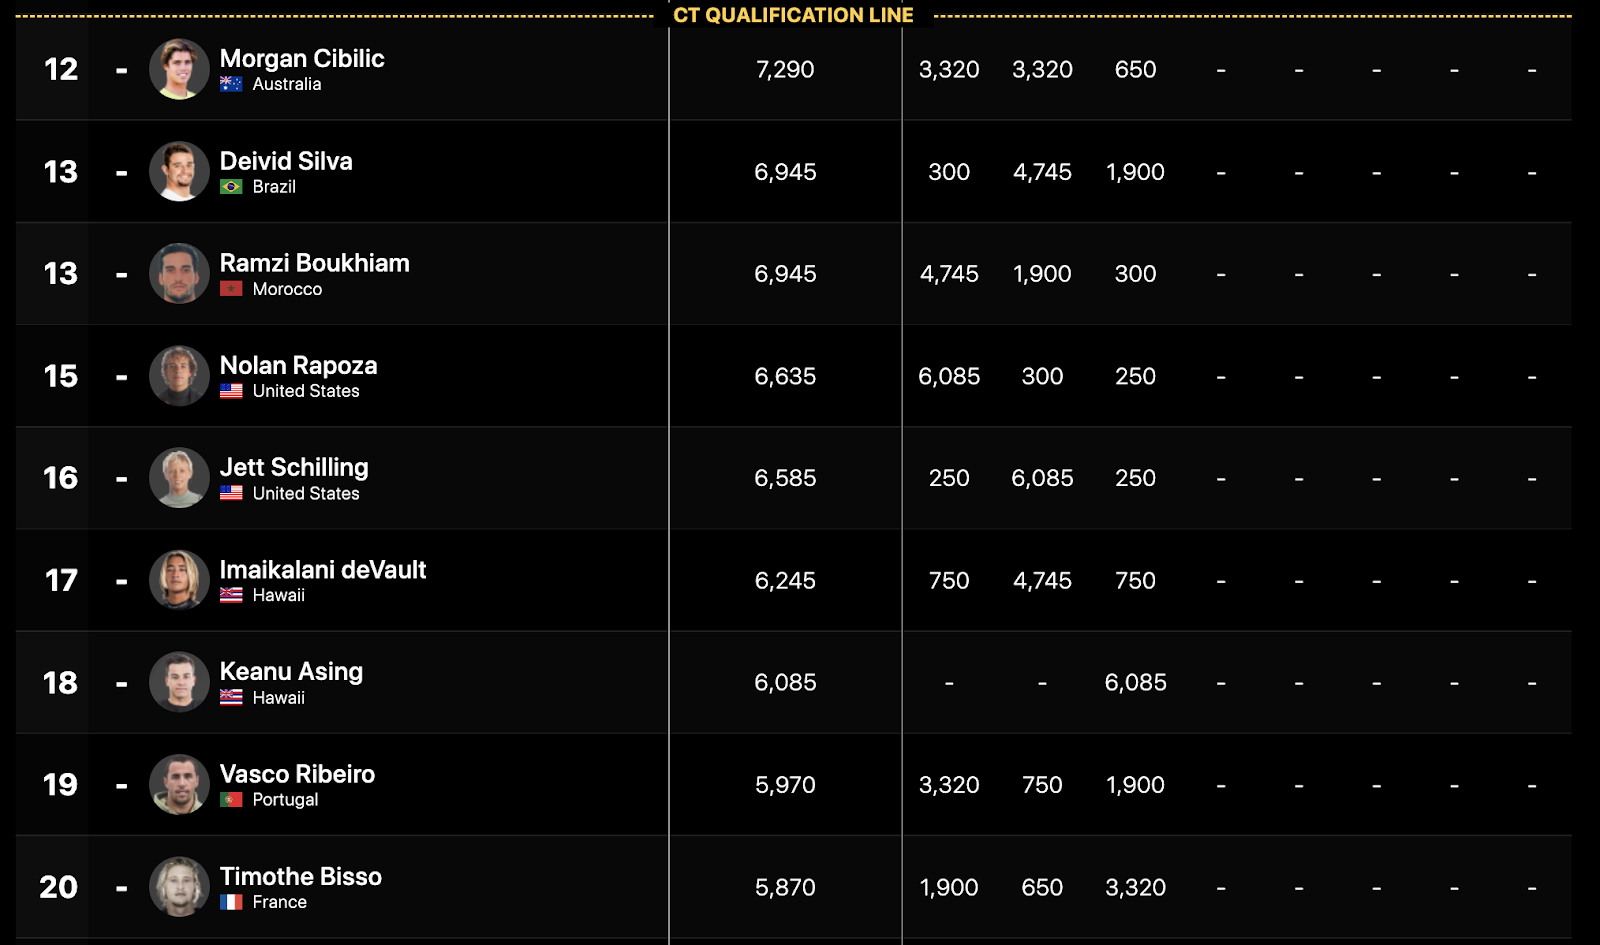
Task: Open Keanu Asing's avatar photo
Action: click(x=179, y=682)
